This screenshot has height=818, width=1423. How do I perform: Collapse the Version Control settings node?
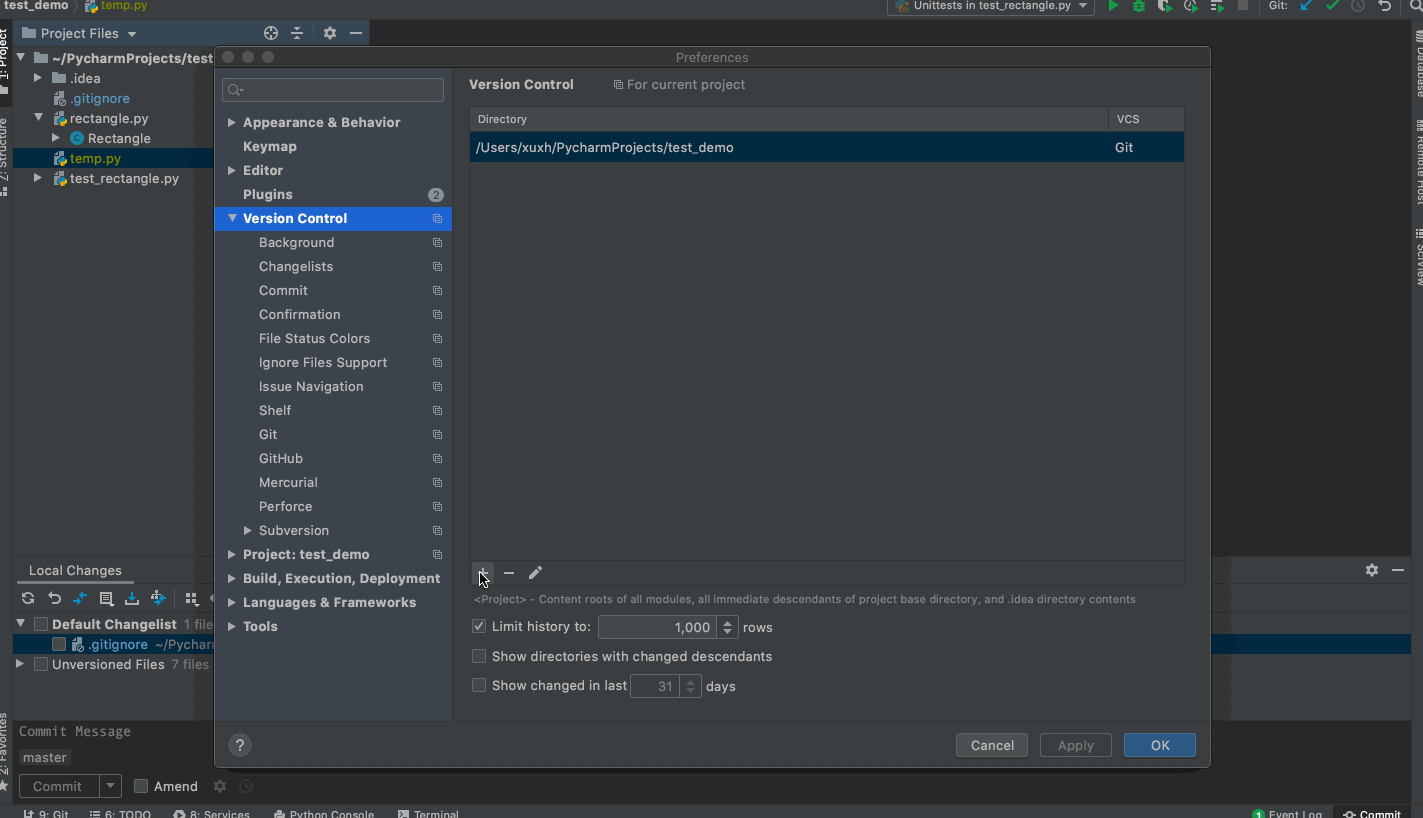[x=232, y=218]
